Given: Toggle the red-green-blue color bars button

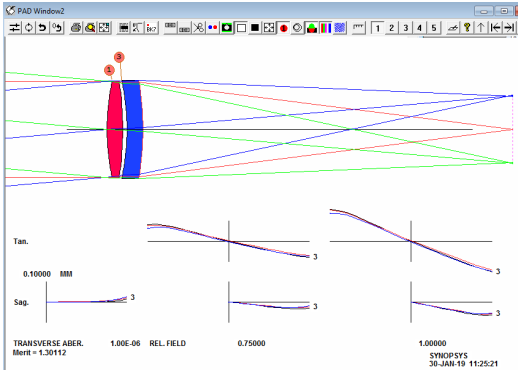Looking at the screenshot, I should pyautogui.click(x=326, y=28).
